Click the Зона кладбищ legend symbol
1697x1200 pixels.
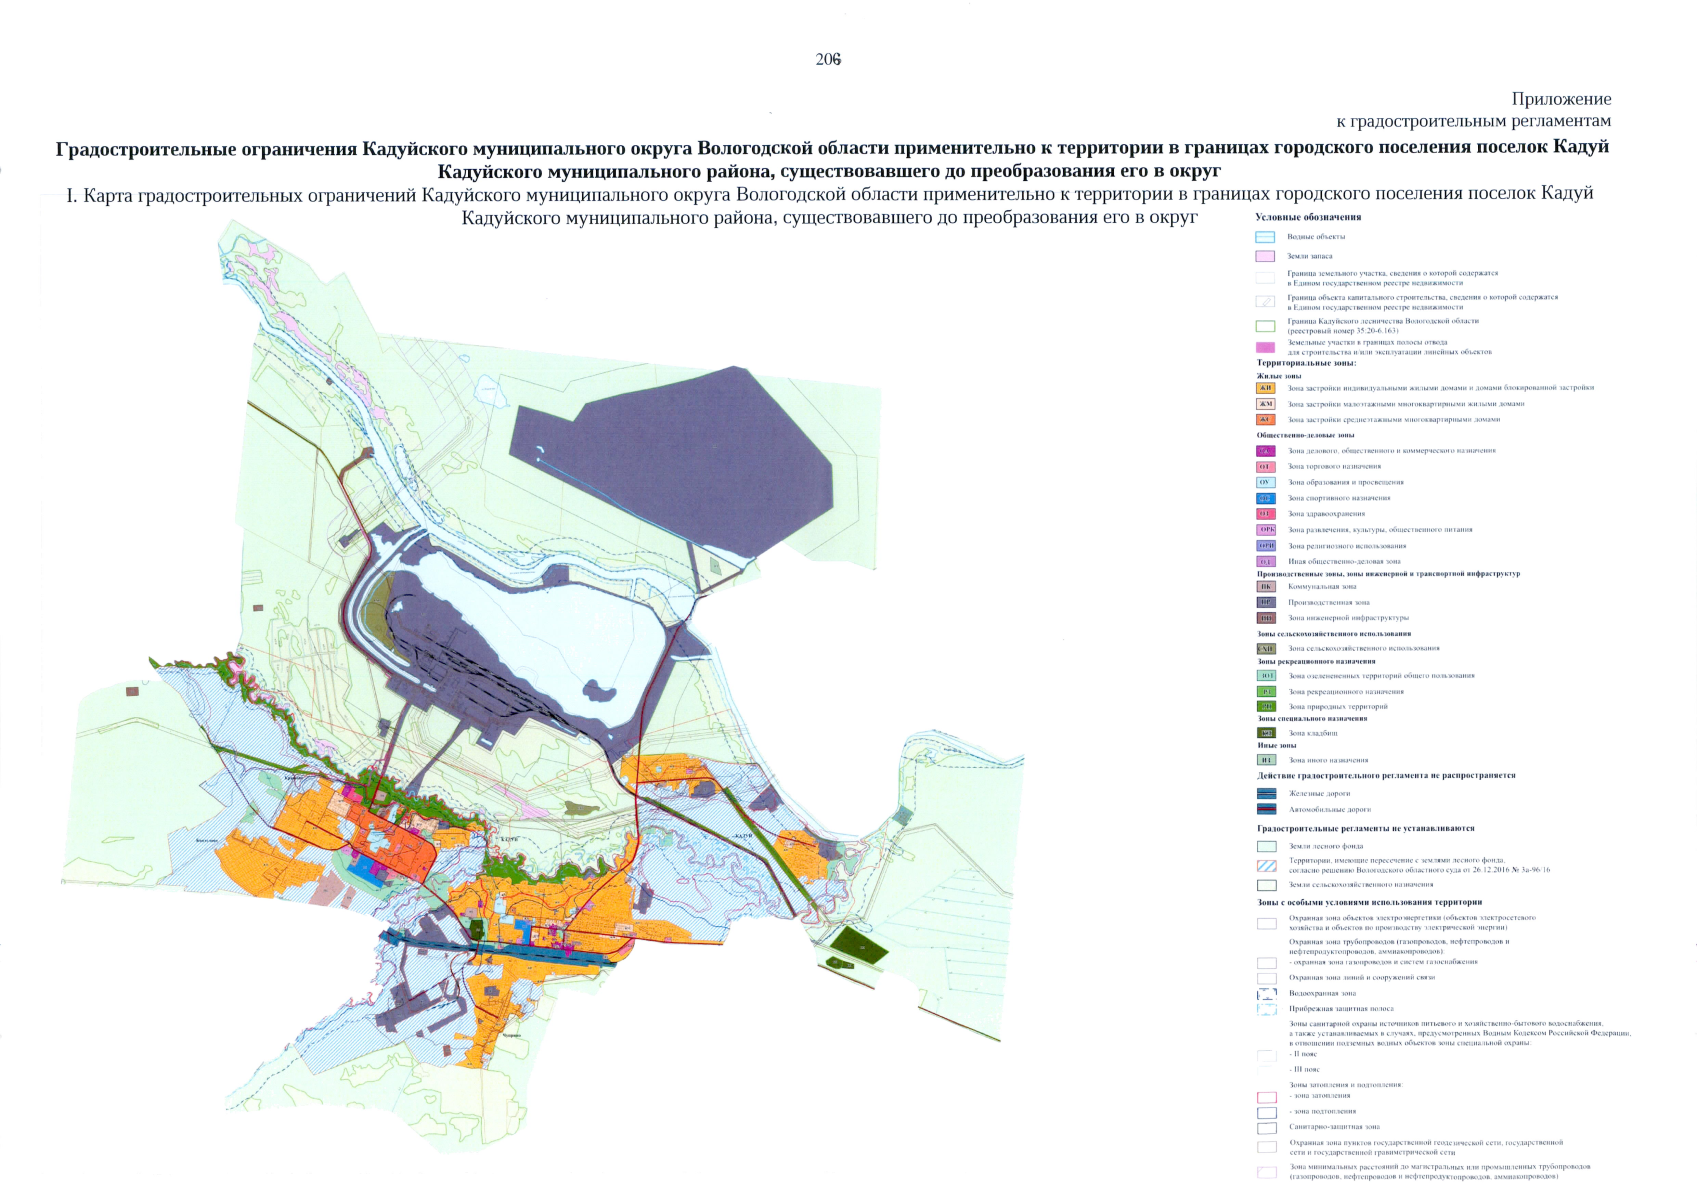click(x=1266, y=733)
